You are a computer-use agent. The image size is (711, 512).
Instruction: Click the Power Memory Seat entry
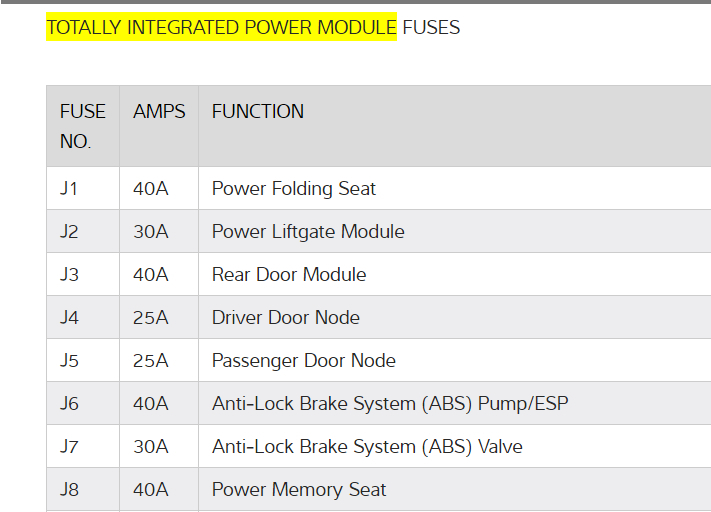[299, 489]
